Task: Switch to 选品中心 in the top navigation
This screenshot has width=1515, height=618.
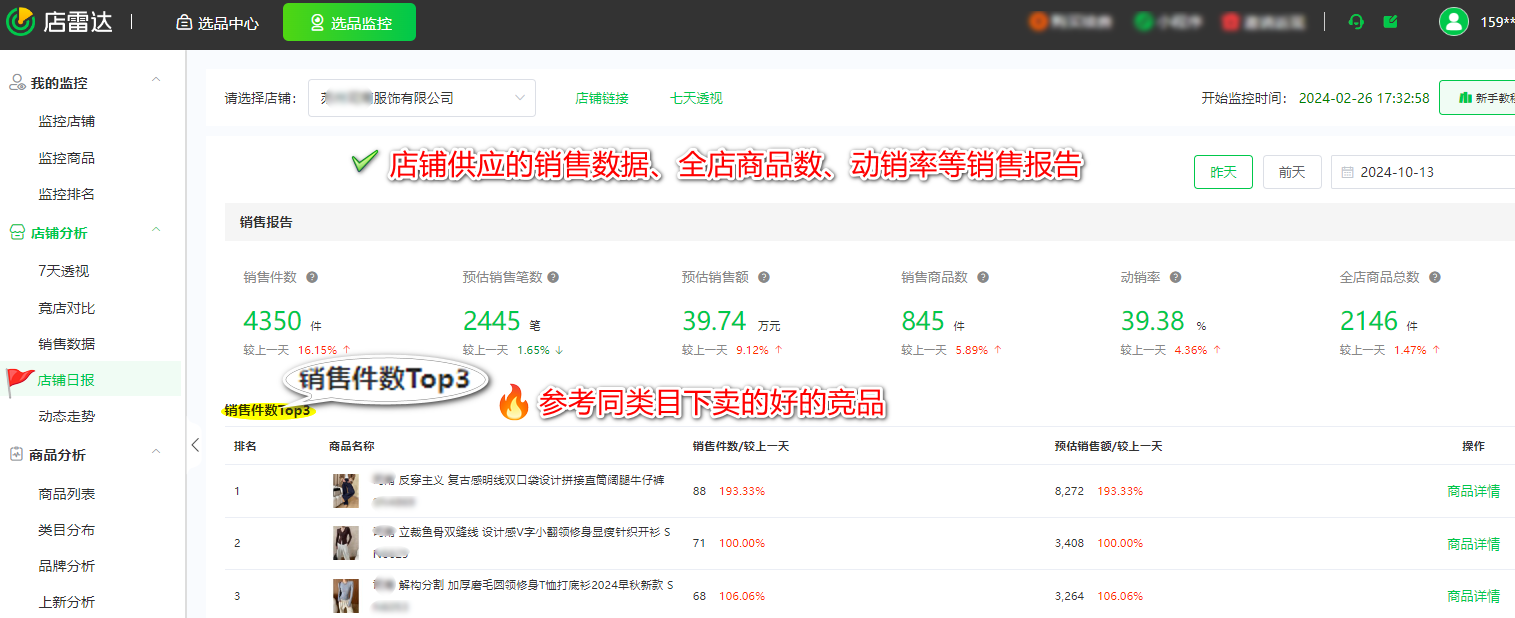Action: (x=216, y=21)
